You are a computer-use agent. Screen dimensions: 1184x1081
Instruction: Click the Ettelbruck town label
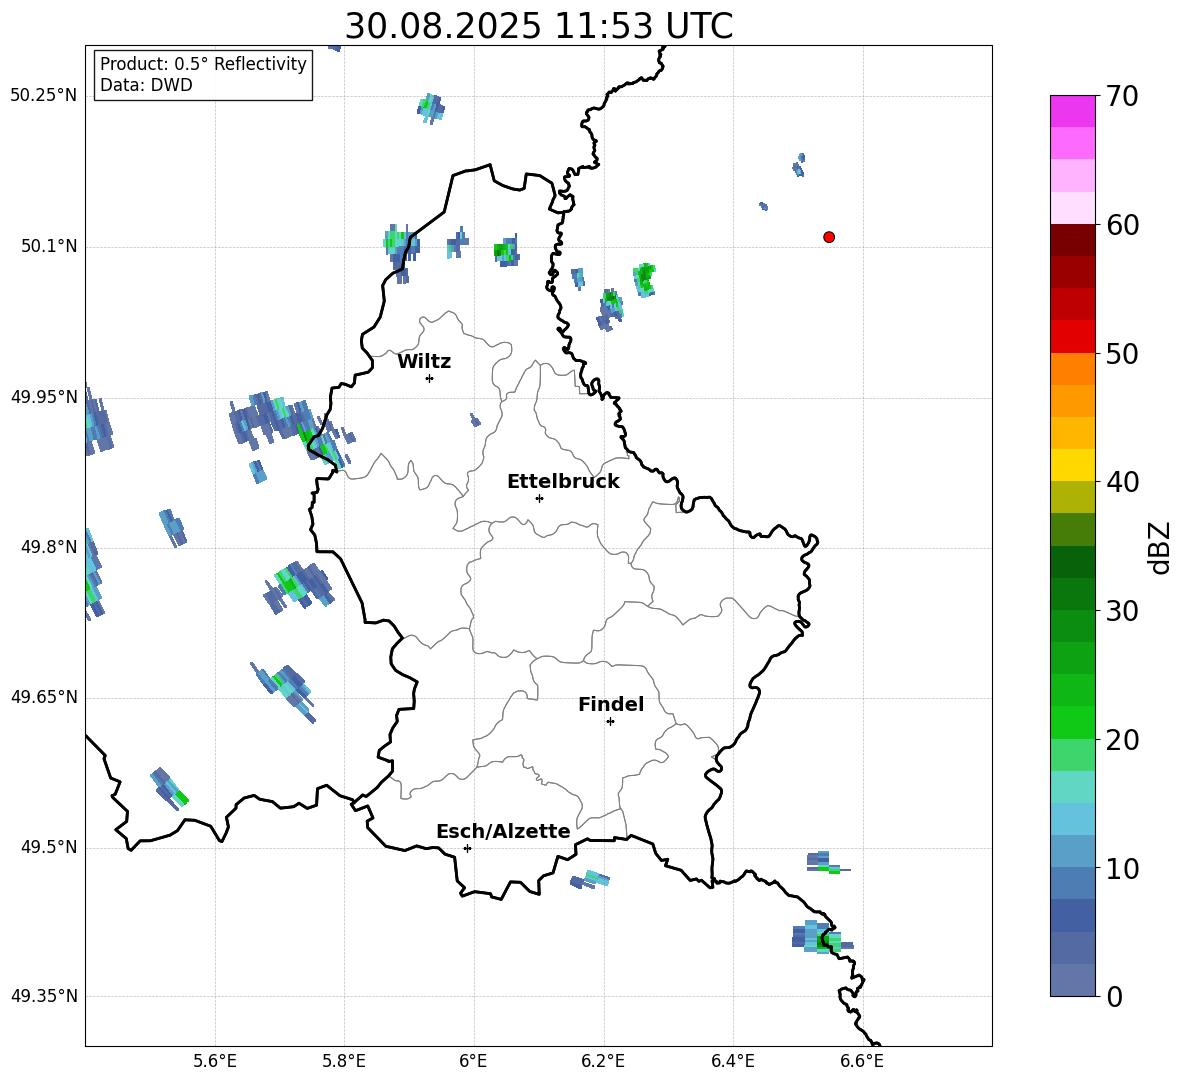[563, 482]
